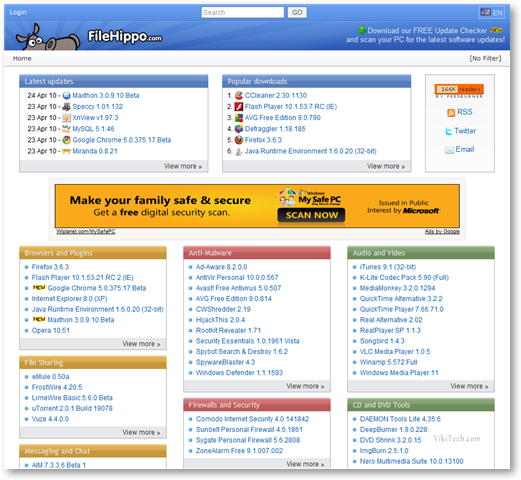Click the Flash Player icon in Popular downloads

coord(239,107)
